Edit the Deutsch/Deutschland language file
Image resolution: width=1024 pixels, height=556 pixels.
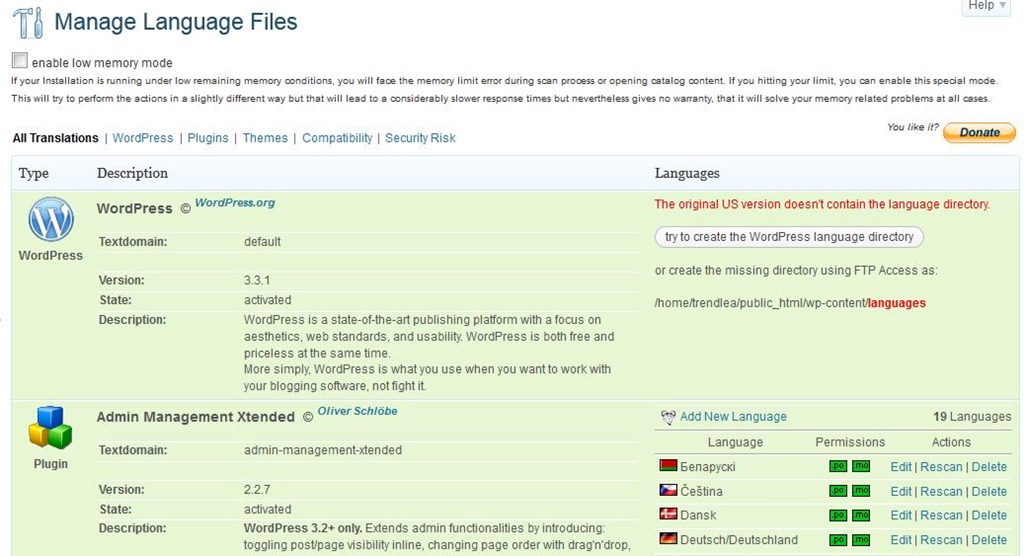click(x=901, y=540)
